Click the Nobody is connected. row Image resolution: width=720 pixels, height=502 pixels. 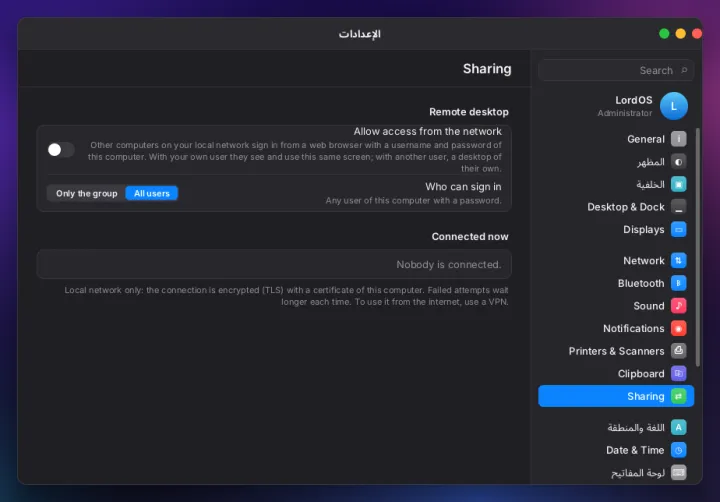click(274, 265)
